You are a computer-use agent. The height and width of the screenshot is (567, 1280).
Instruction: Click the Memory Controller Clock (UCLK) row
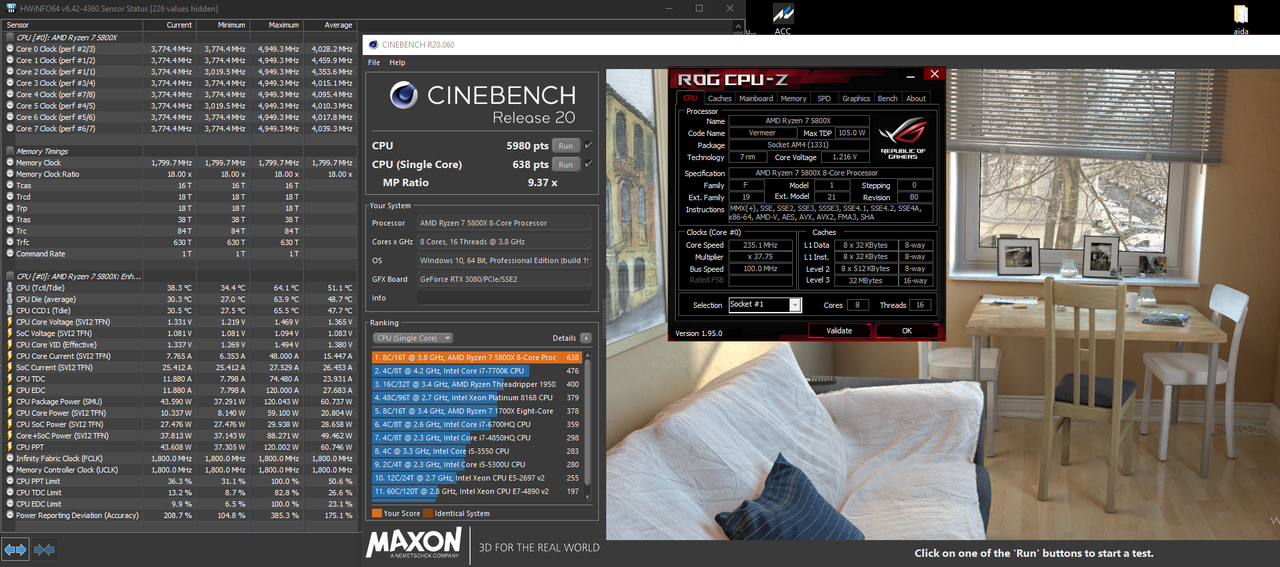179,470
